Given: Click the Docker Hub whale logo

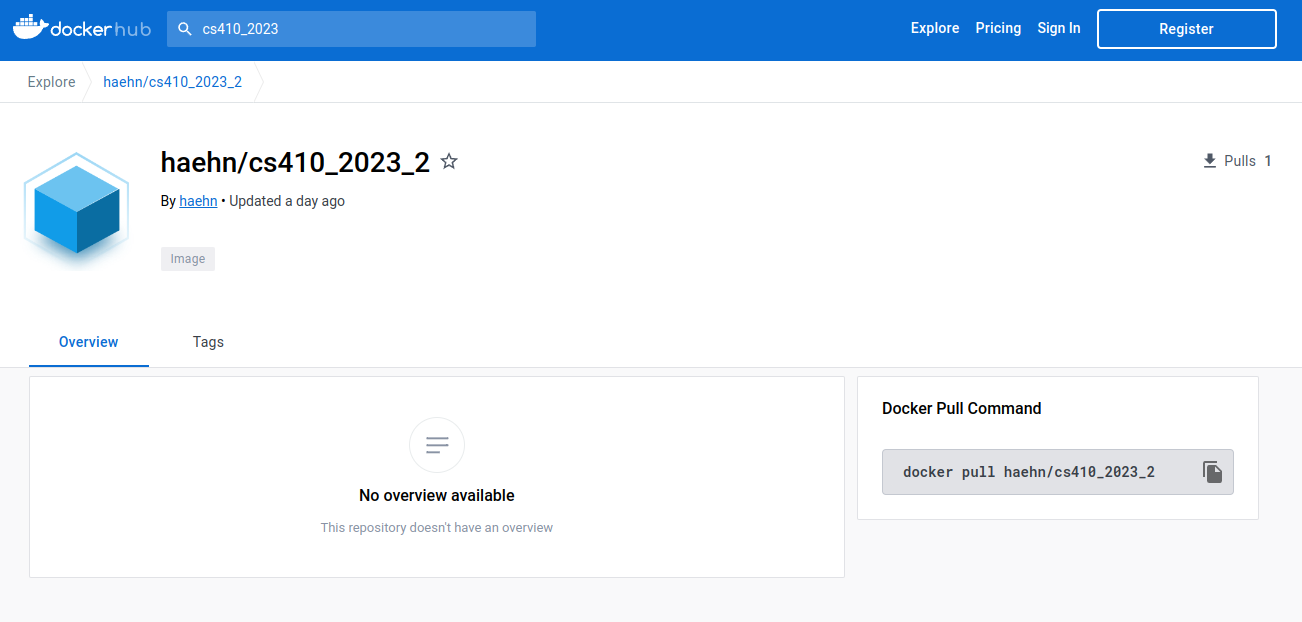Looking at the screenshot, I should coord(82,28).
